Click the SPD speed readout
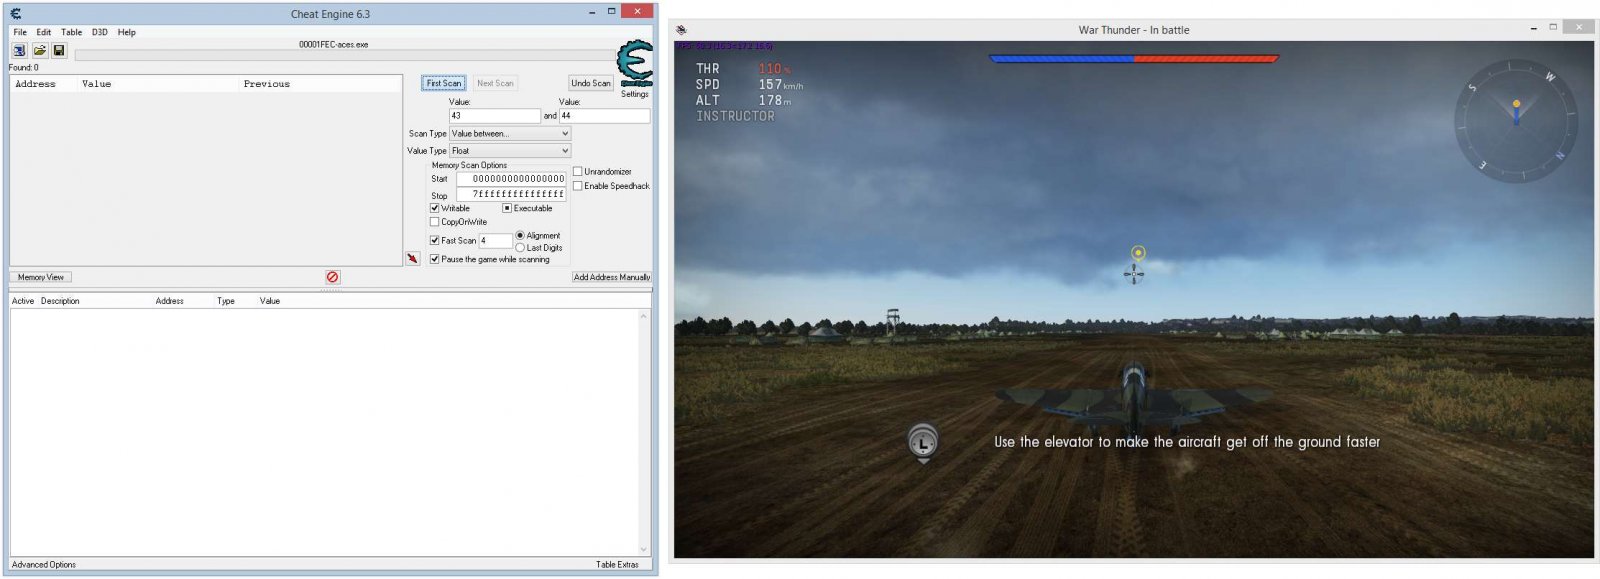 [750, 85]
